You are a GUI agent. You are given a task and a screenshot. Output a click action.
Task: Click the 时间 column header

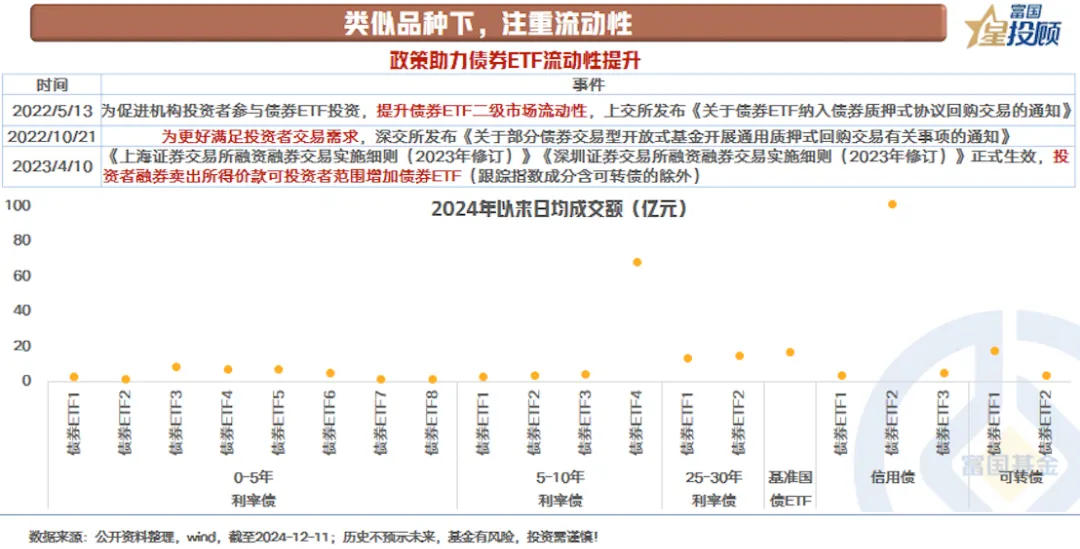[x=52, y=85]
